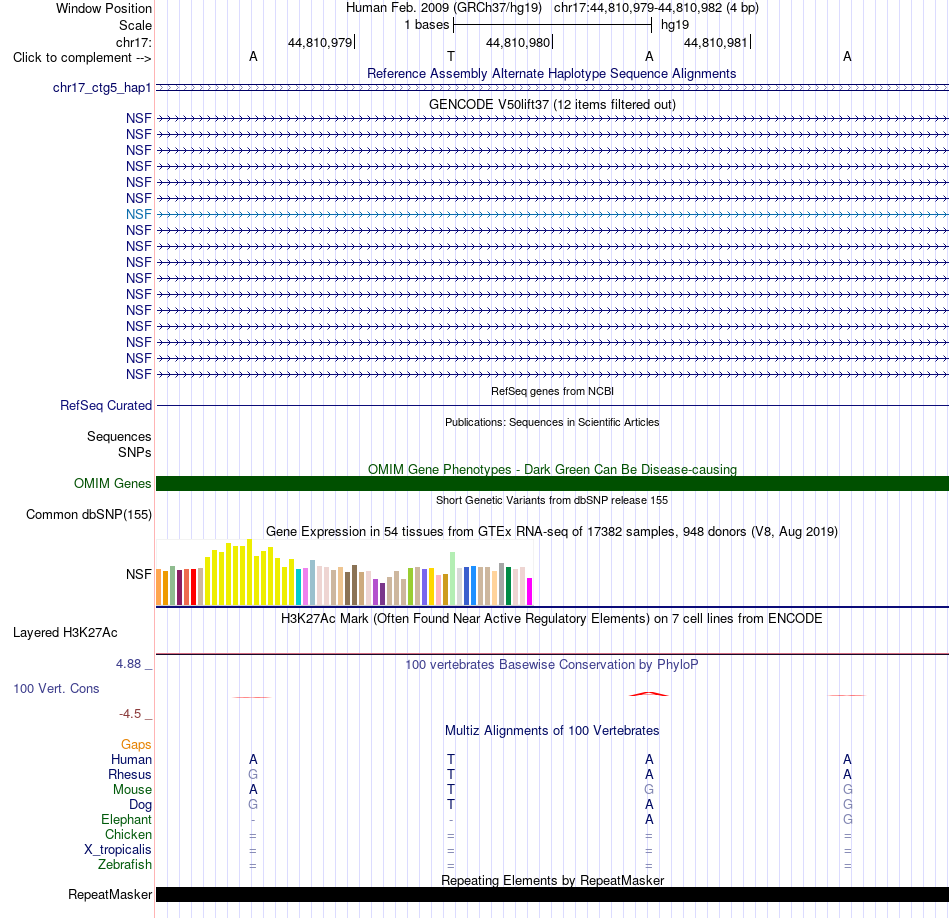Click the 'RefSeq Curated' track label
The height and width of the screenshot is (918, 950).
click(x=106, y=405)
